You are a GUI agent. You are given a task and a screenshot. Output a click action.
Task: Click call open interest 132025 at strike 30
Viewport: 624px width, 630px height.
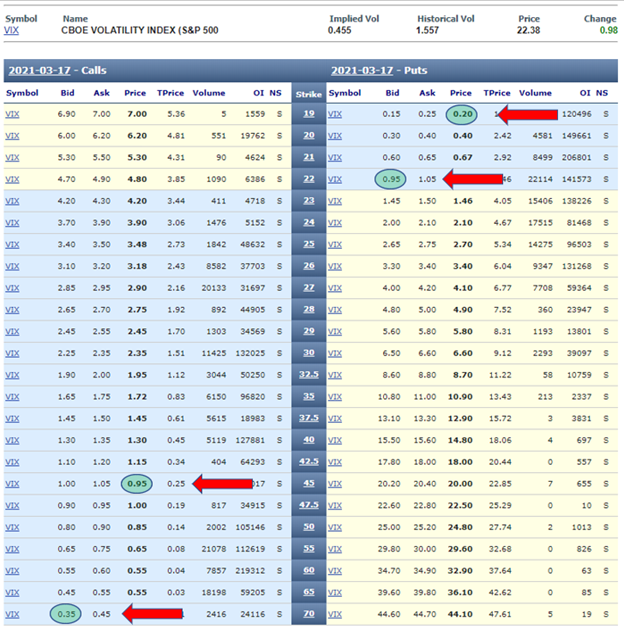click(x=250, y=353)
